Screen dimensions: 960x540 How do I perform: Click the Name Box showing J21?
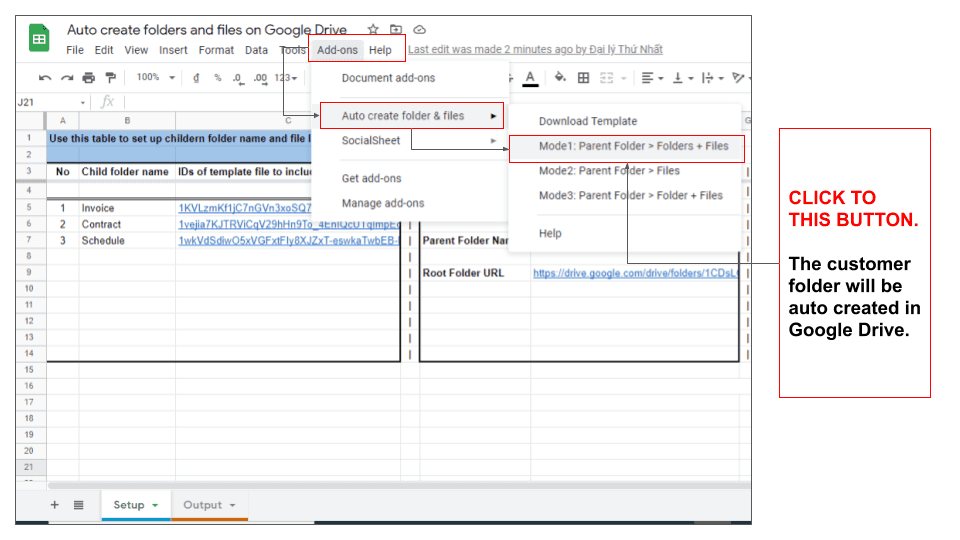coord(45,102)
